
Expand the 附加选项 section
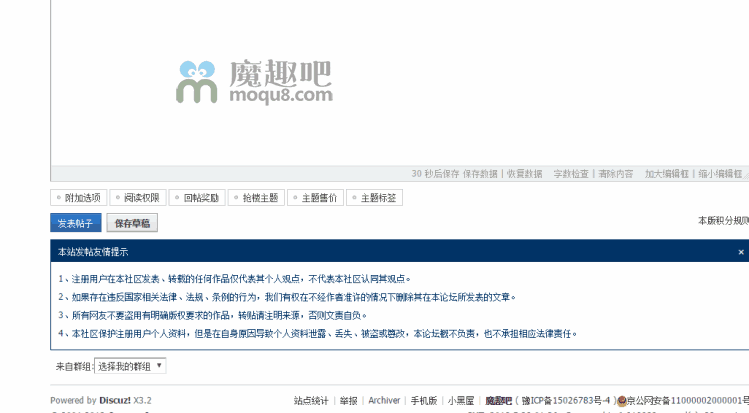click(x=78, y=198)
